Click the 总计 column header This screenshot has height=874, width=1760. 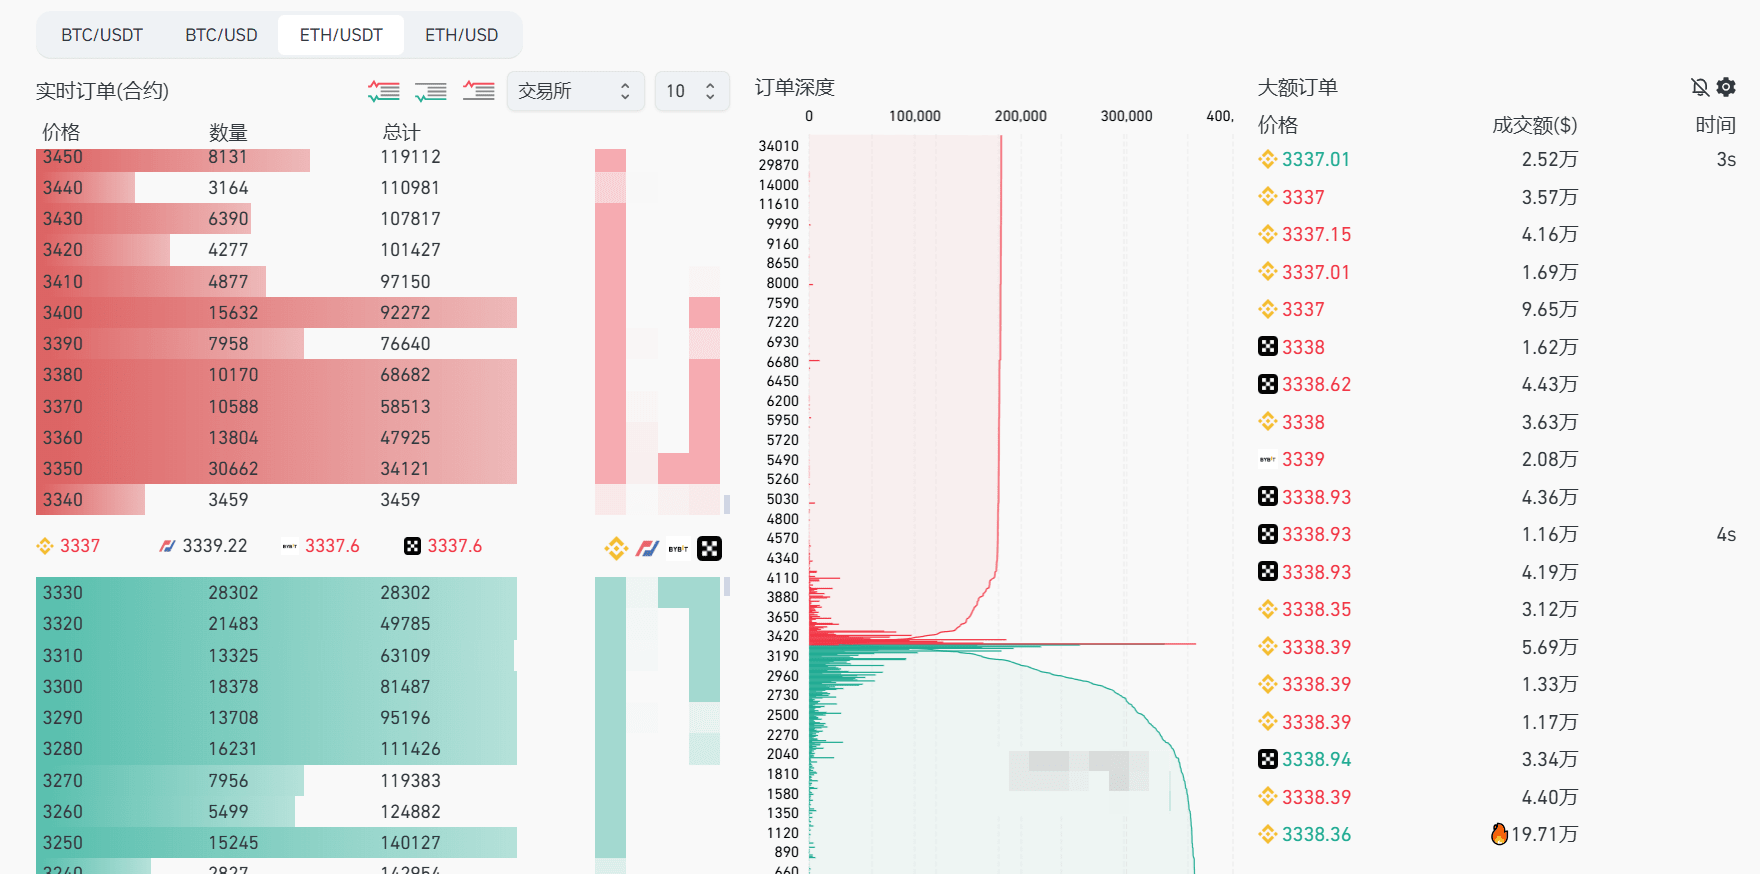pyautogui.click(x=401, y=132)
